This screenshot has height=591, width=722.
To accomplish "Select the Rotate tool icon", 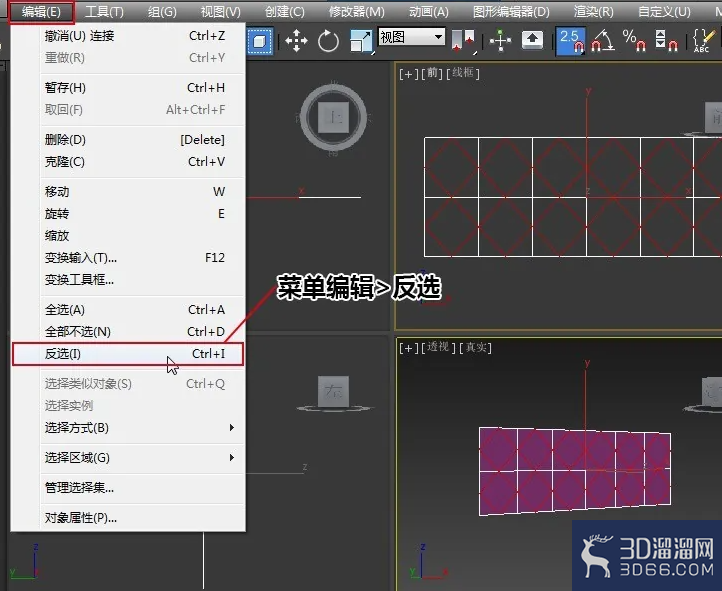I will 328,41.
